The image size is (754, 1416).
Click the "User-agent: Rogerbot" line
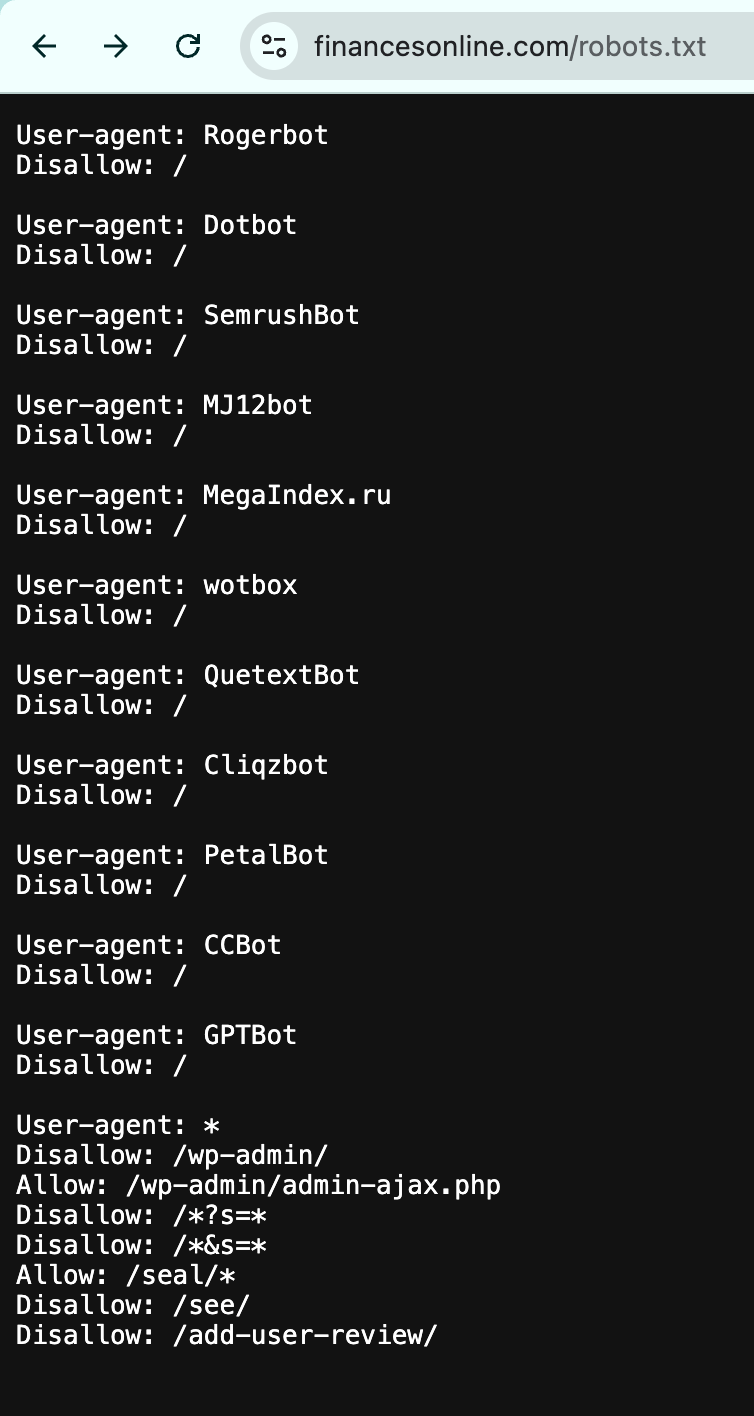pos(172,135)
